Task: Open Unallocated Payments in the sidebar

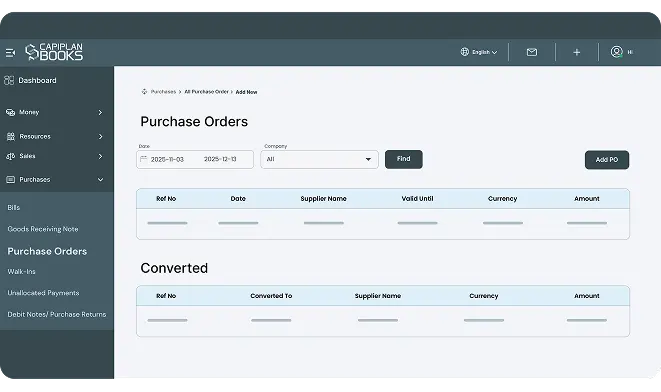Action: pyautogui.click(x=43, y=293)
